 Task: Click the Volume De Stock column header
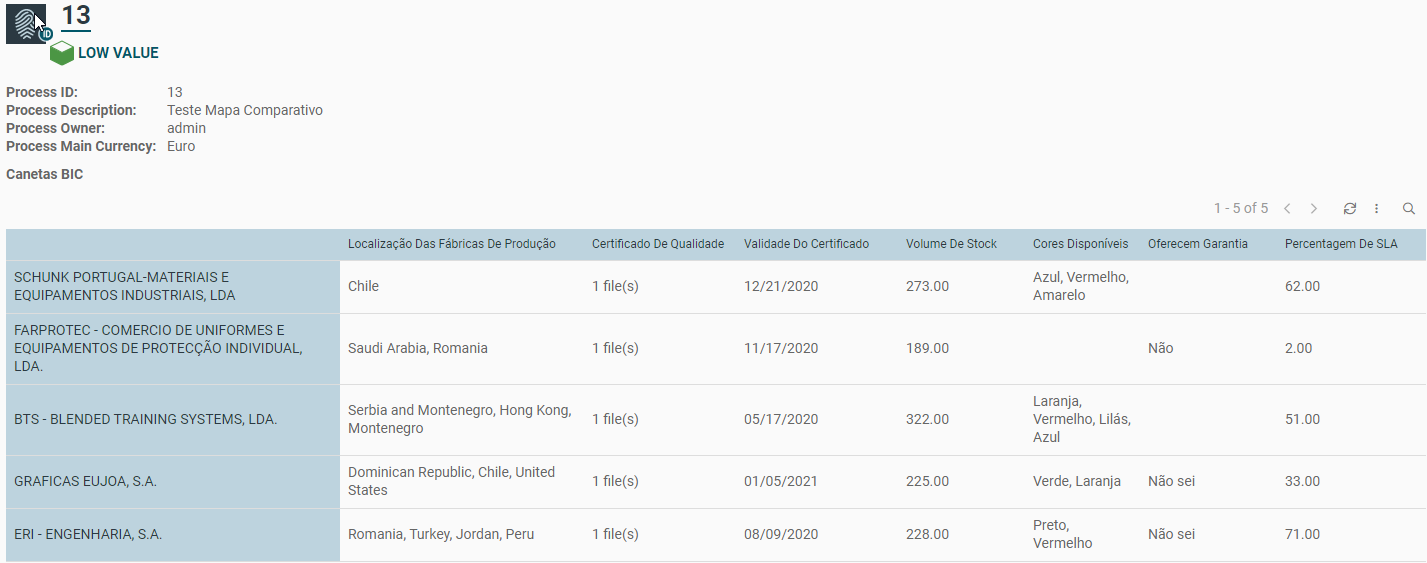click(951, 244)
